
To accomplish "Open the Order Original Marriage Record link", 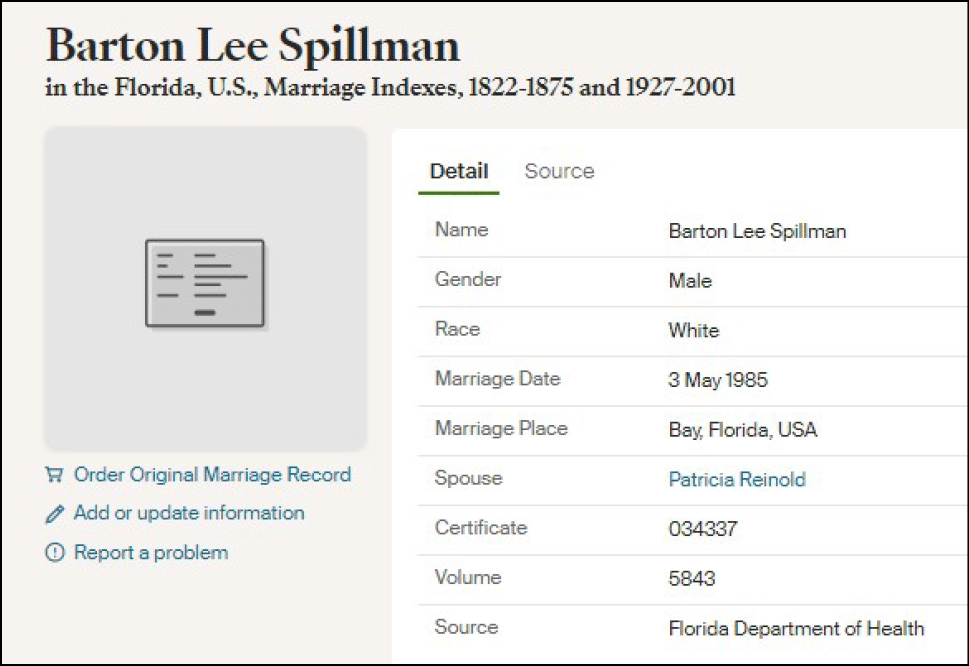I will (x=212, y=475).
